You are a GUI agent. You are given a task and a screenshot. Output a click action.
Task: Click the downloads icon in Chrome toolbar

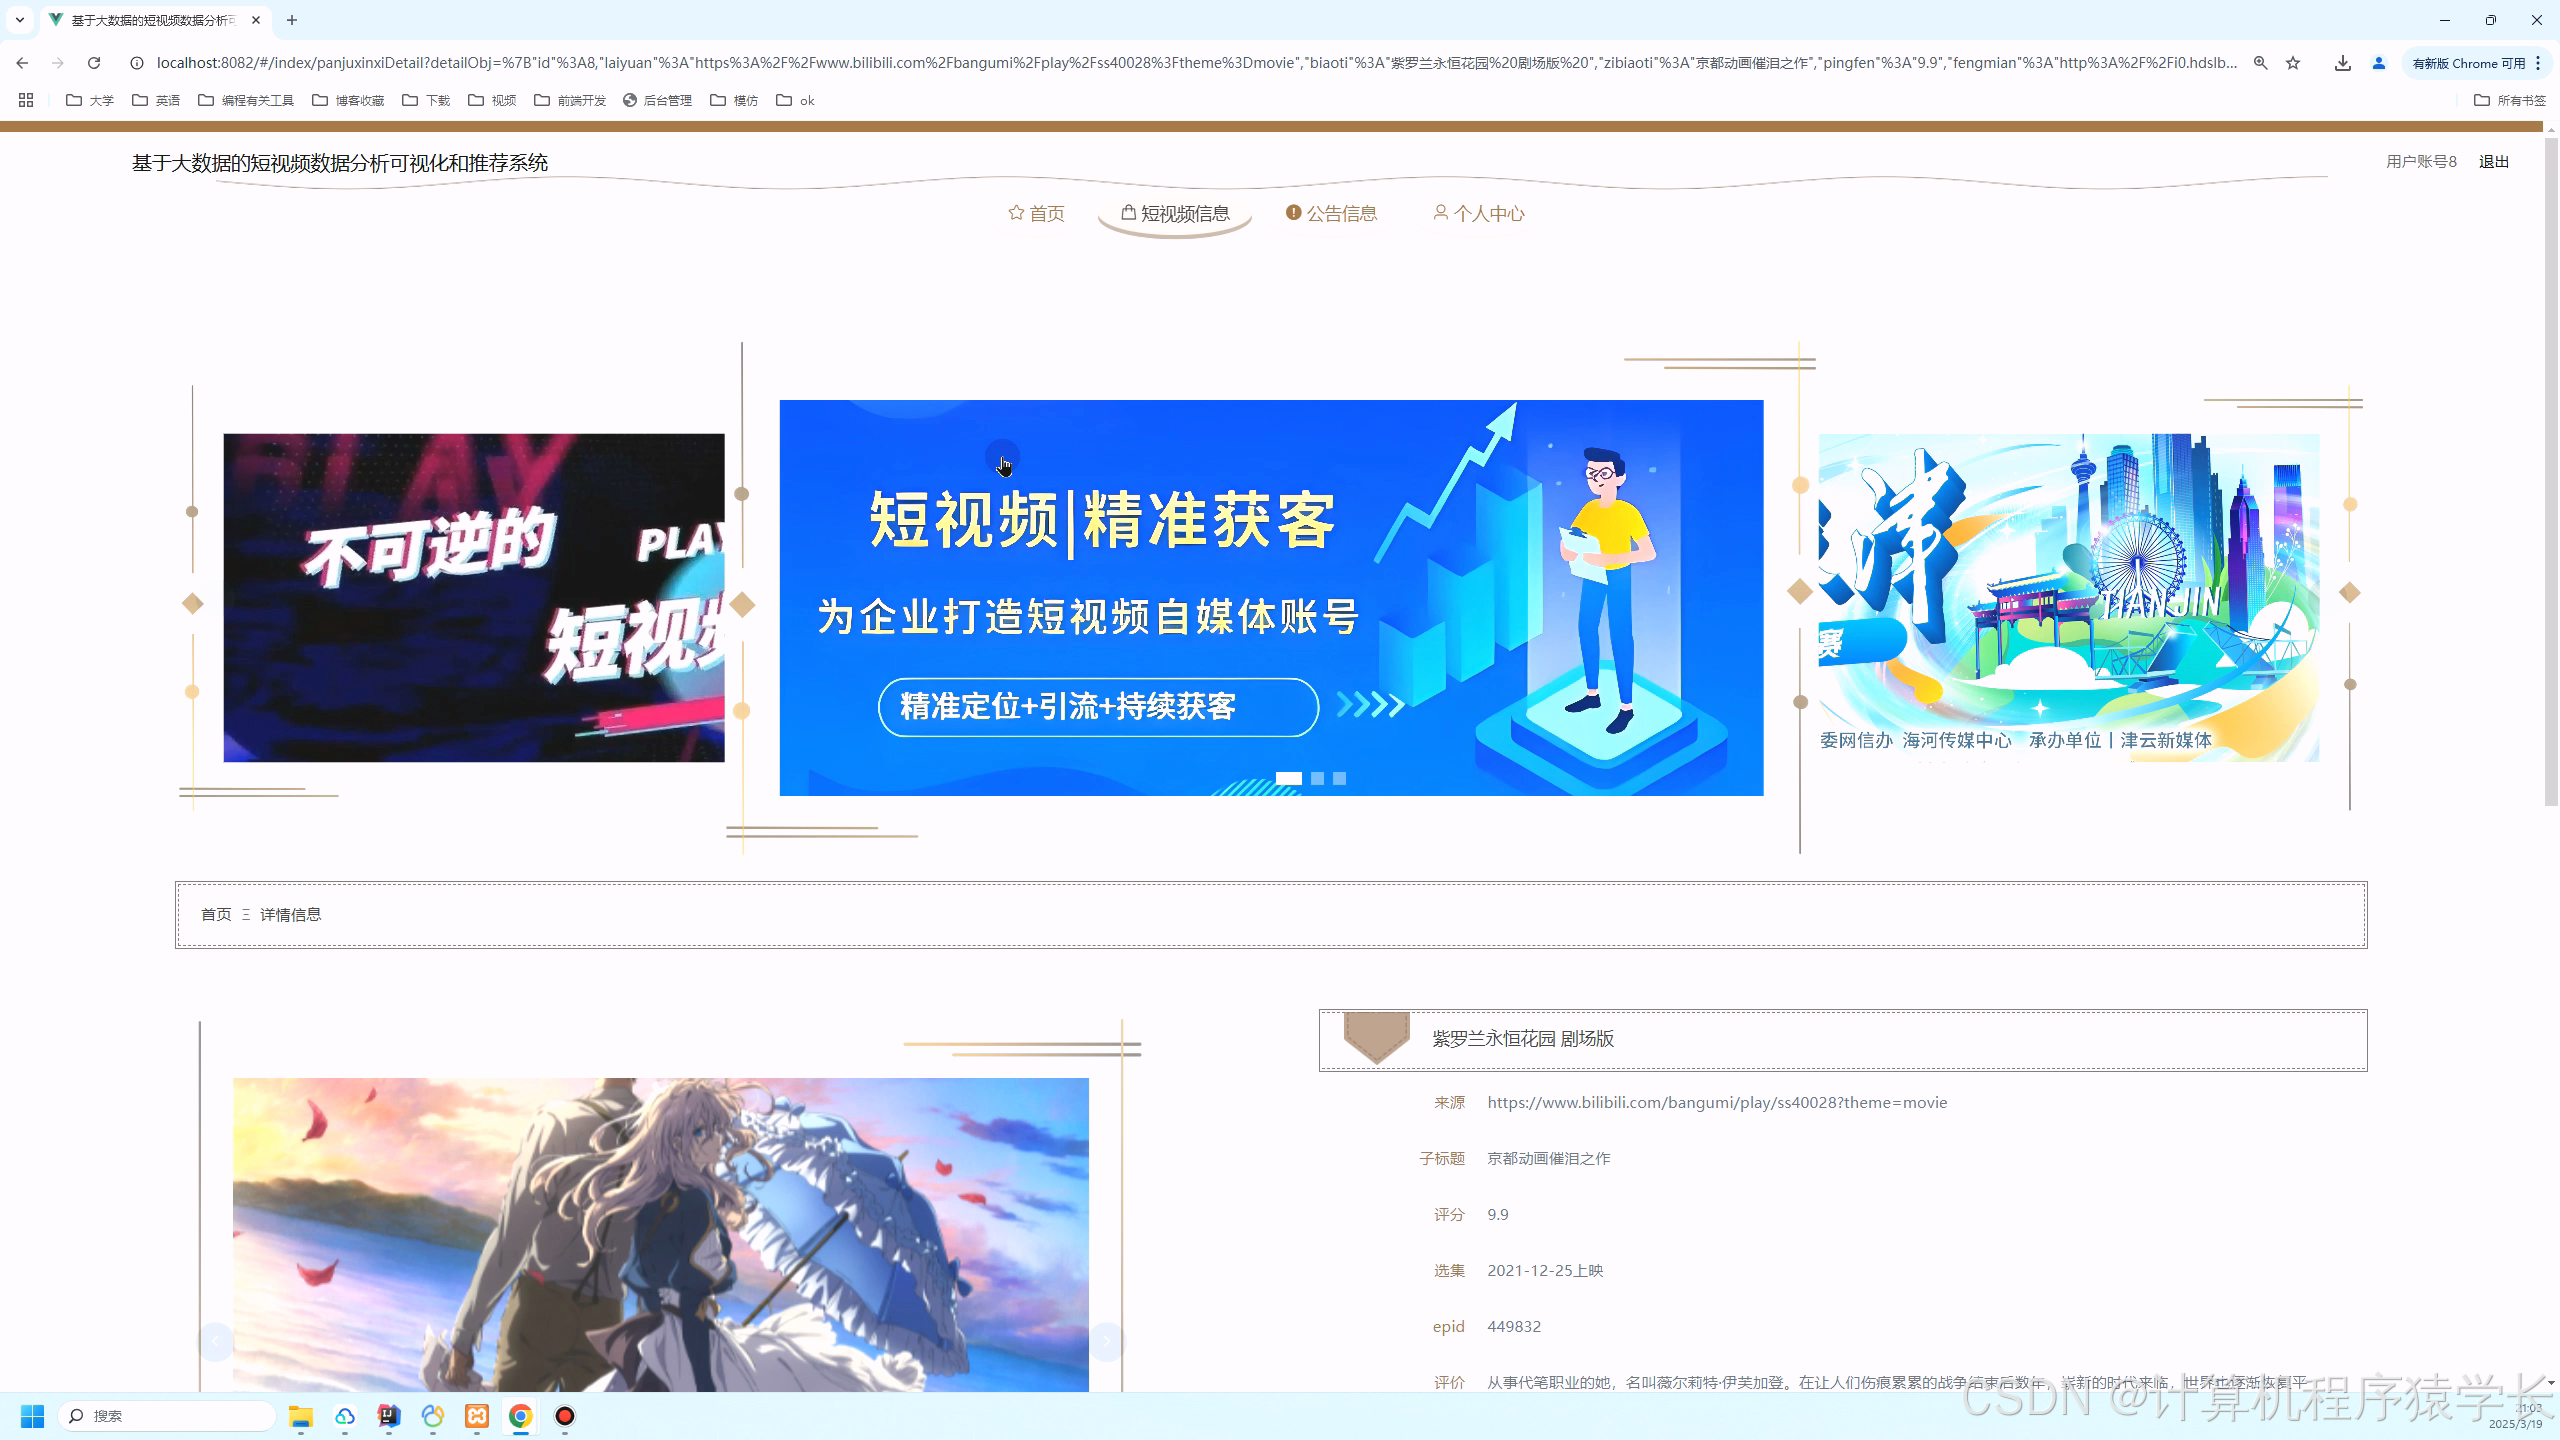point(2341,62)
